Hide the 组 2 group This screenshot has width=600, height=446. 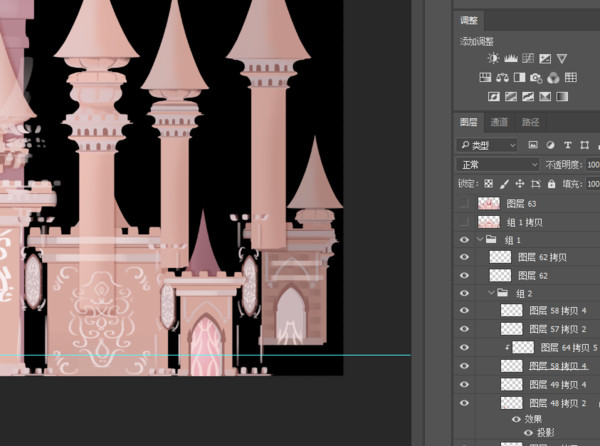tap(464, 293)
